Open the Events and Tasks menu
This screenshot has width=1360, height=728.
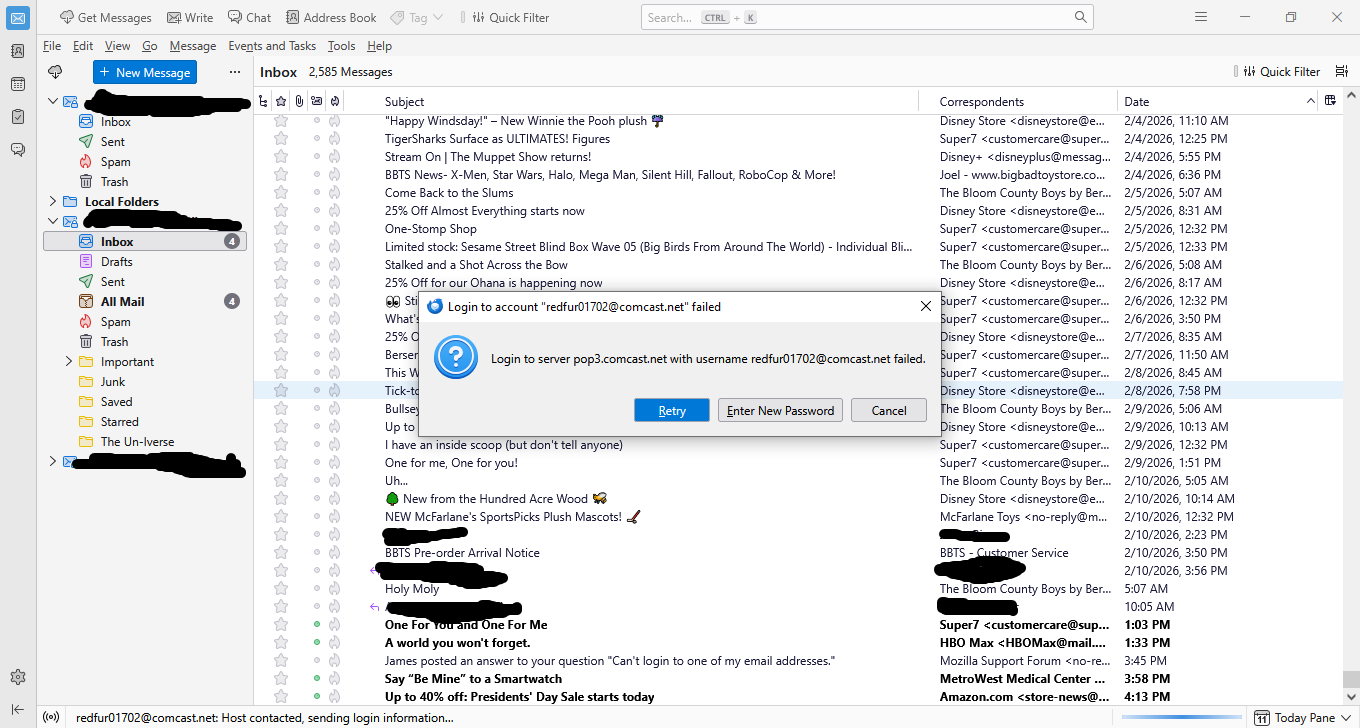pyautogui.click(x=271, y=46)
